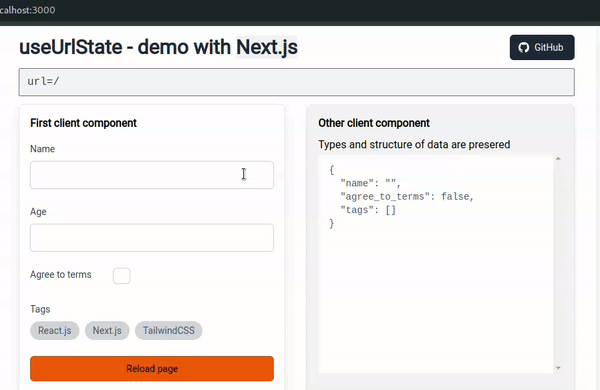Image resolution: width=600 pixels, height=390 pixels.
Task: Open the GitHub button link
Action: [542, 47]
